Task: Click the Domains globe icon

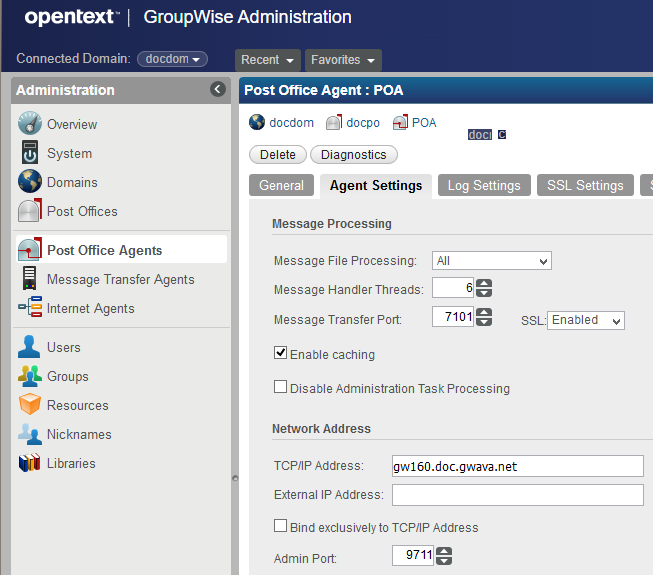Action: click(x=30, y=182)
